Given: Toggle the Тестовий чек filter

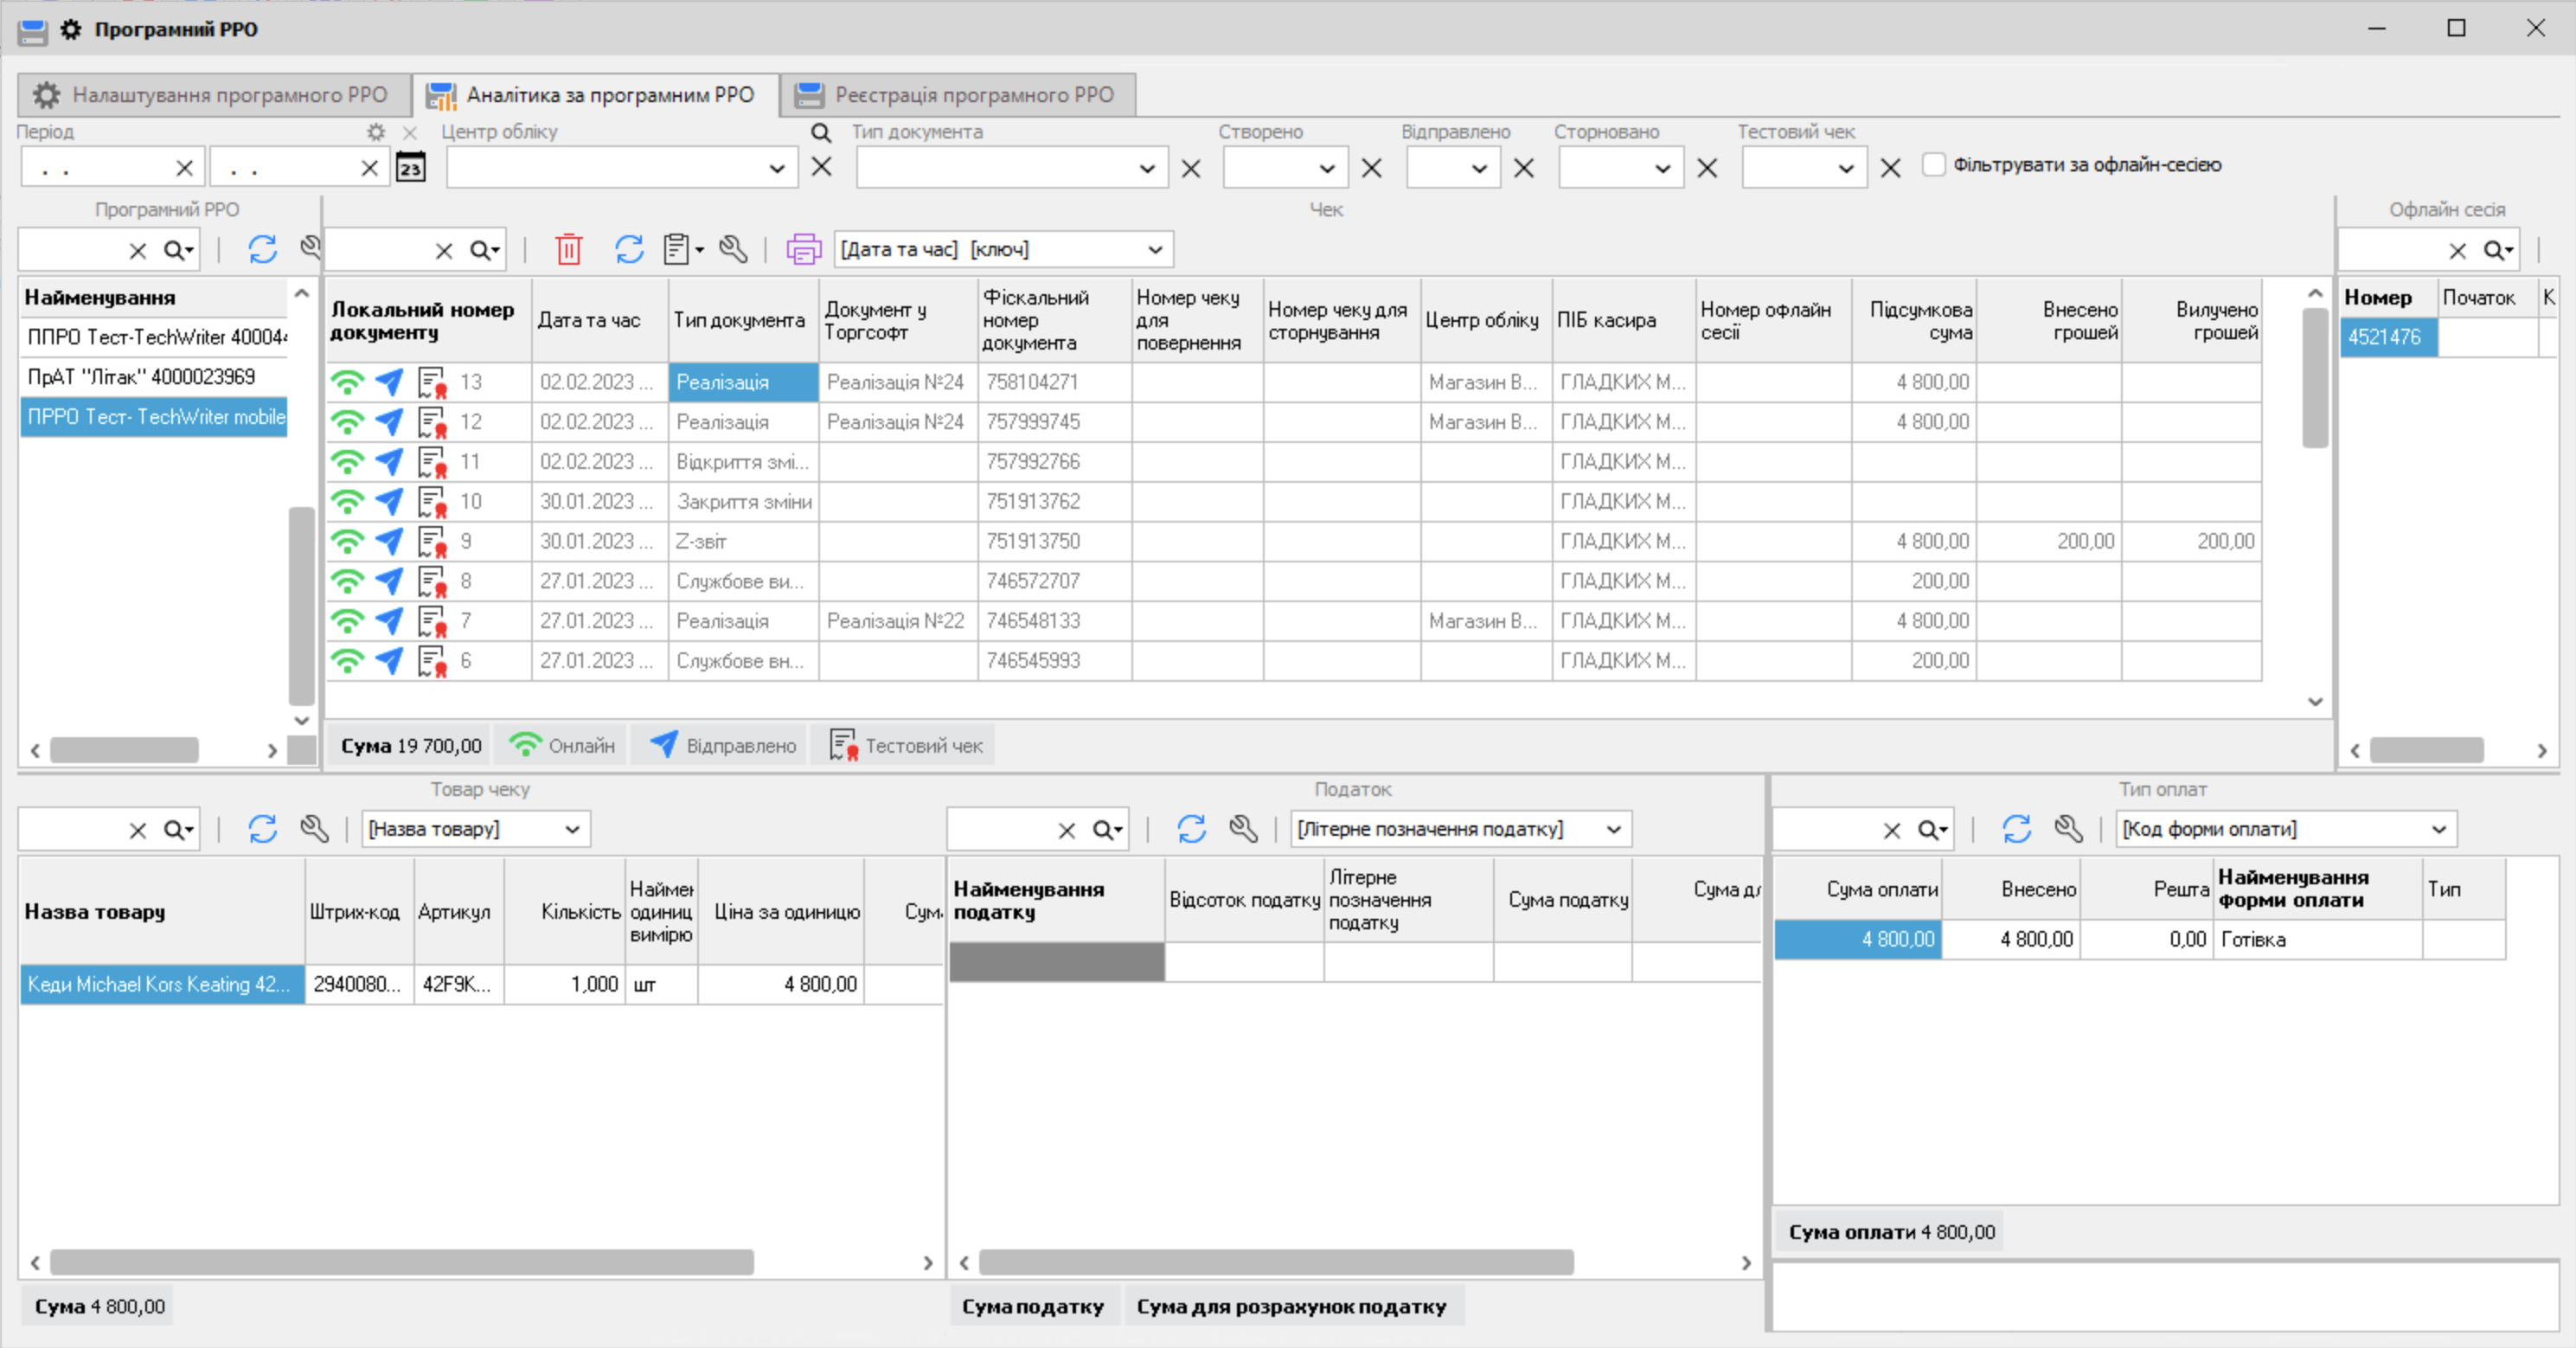Looking at the screenshot, I should pyautogui.click(x=905, y=746).
